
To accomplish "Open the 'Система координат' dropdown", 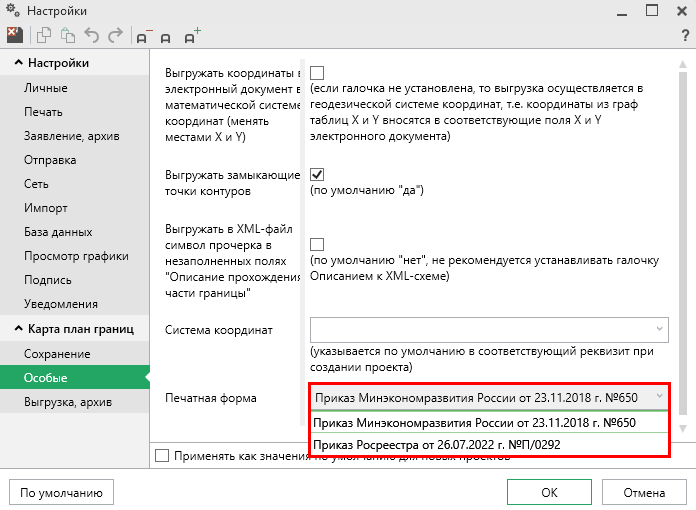I will point(489,329).
